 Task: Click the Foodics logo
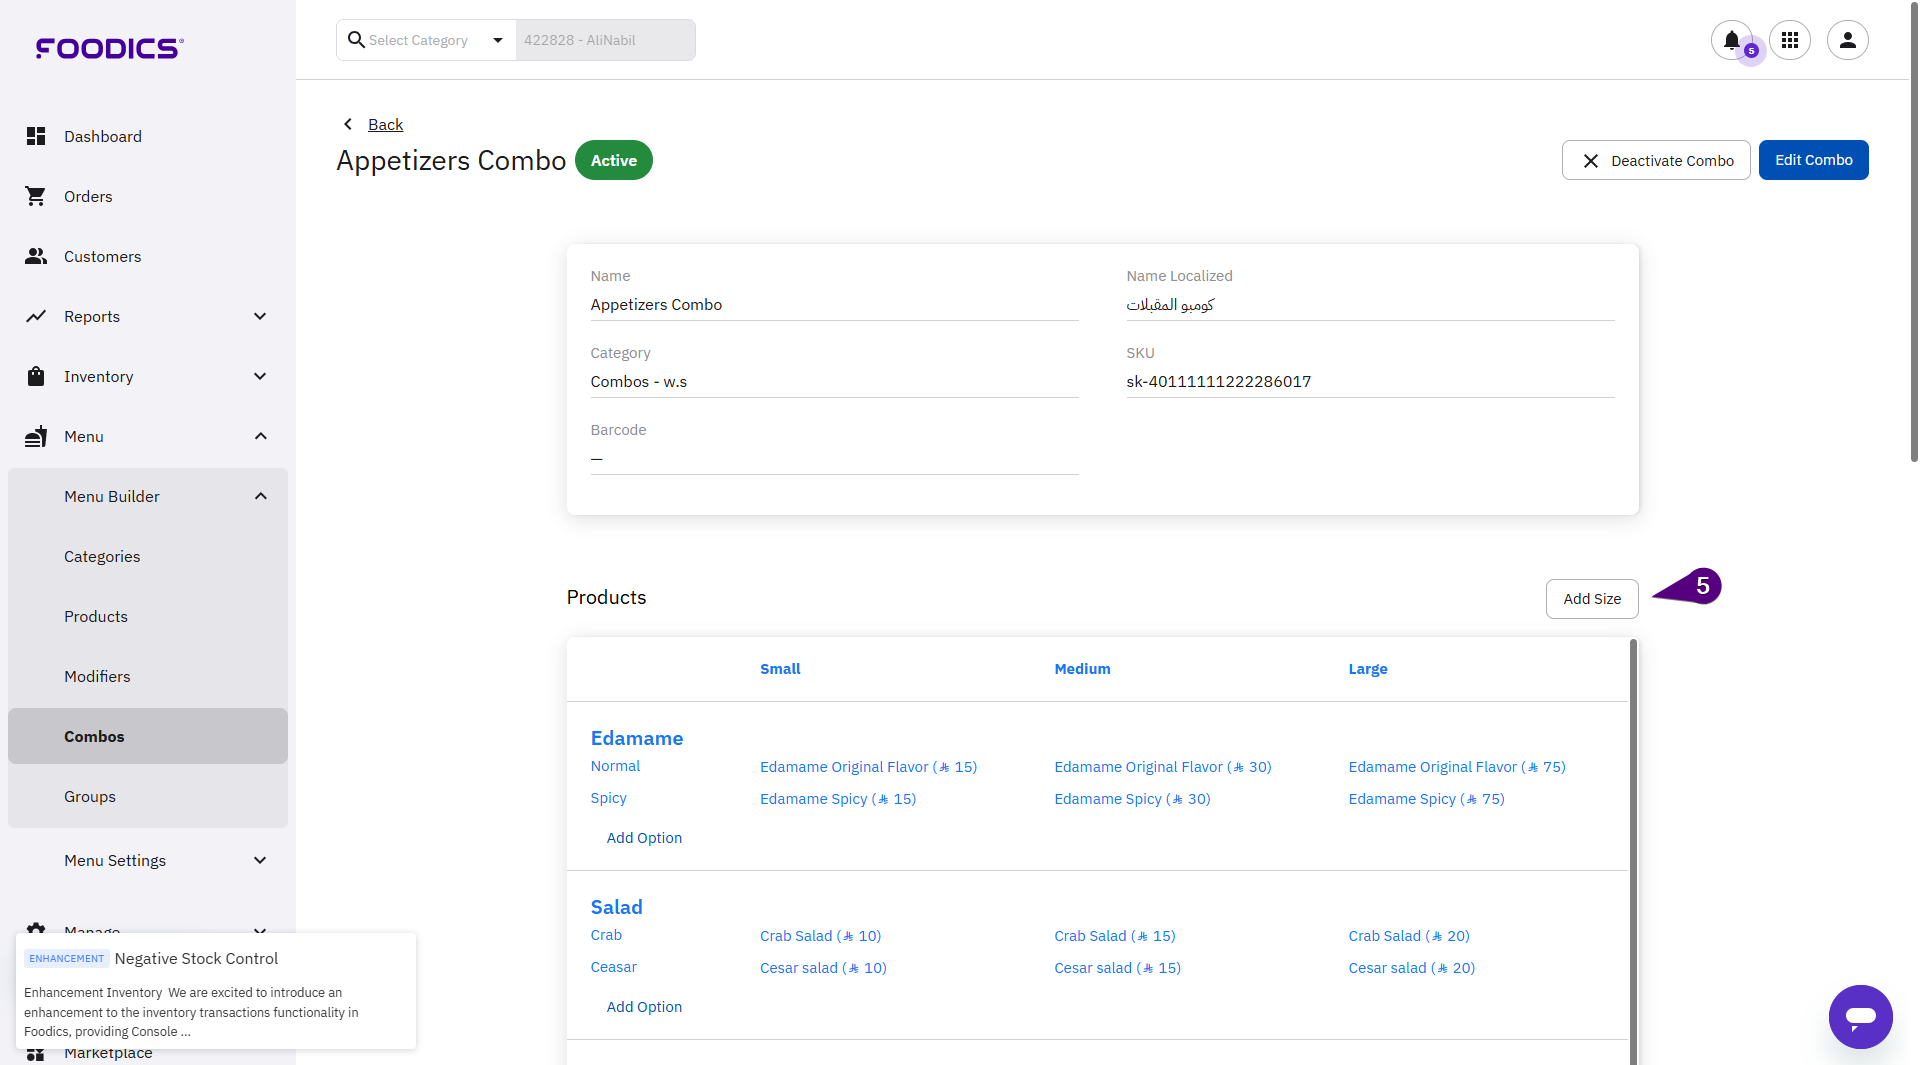click(x=109, y=48)
